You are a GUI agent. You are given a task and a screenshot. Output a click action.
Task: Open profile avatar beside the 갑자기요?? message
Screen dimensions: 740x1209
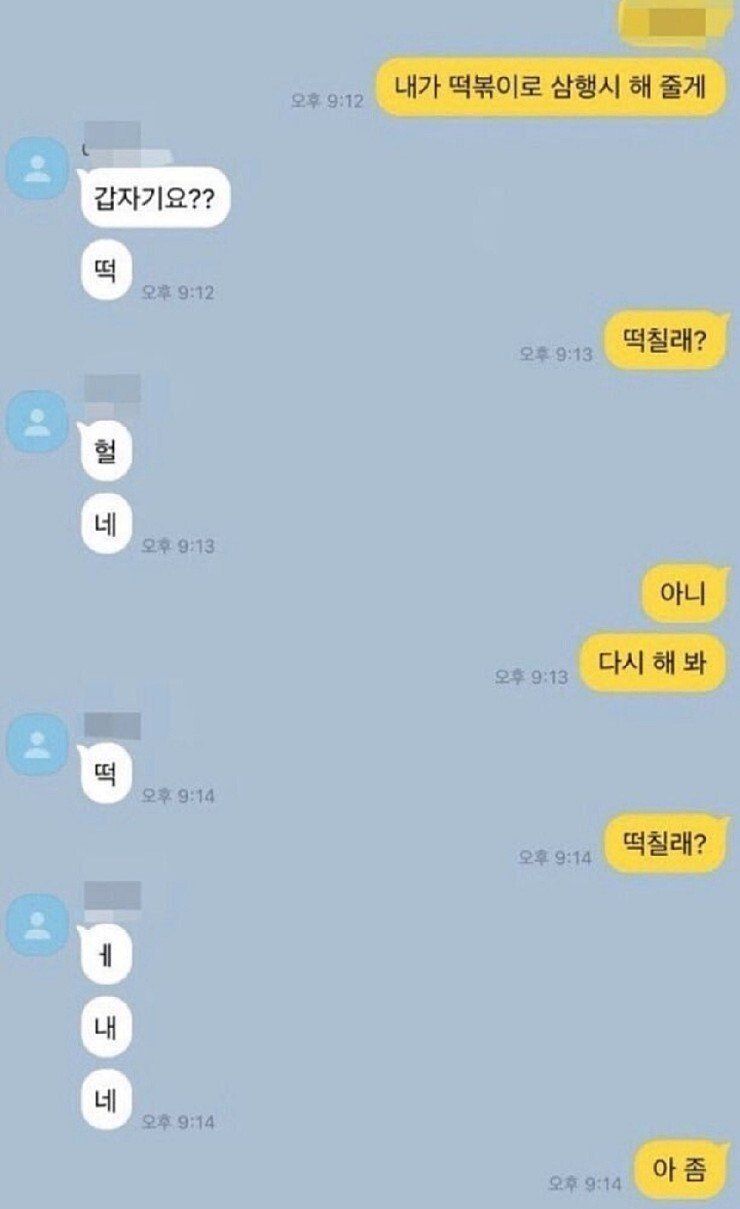click(38, 167)
